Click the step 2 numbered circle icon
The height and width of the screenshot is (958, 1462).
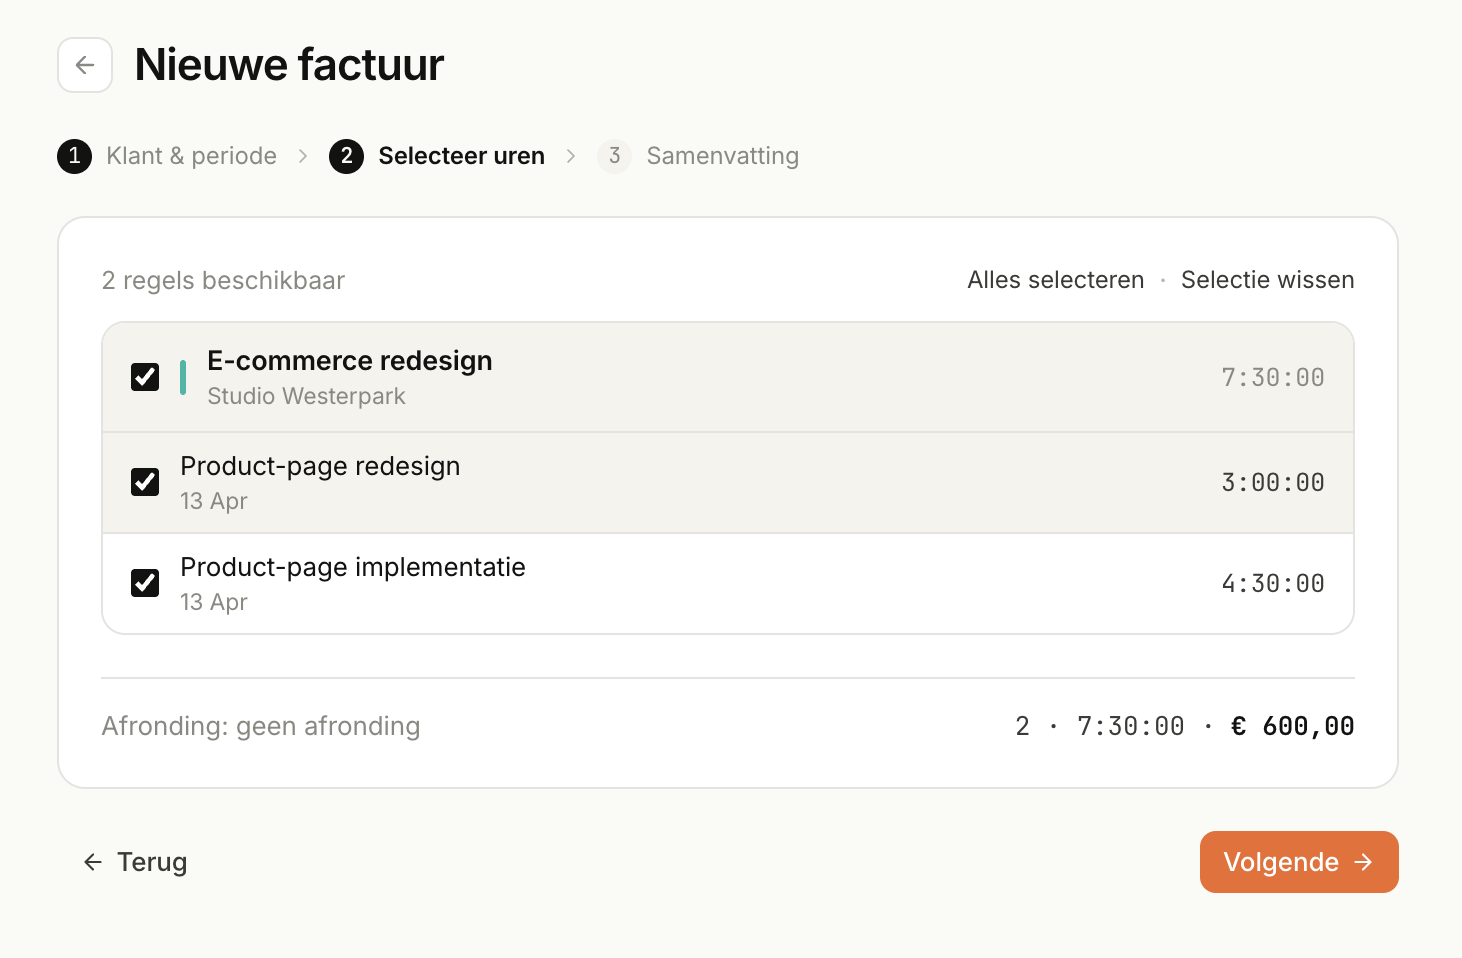click(x=347, y=156)
